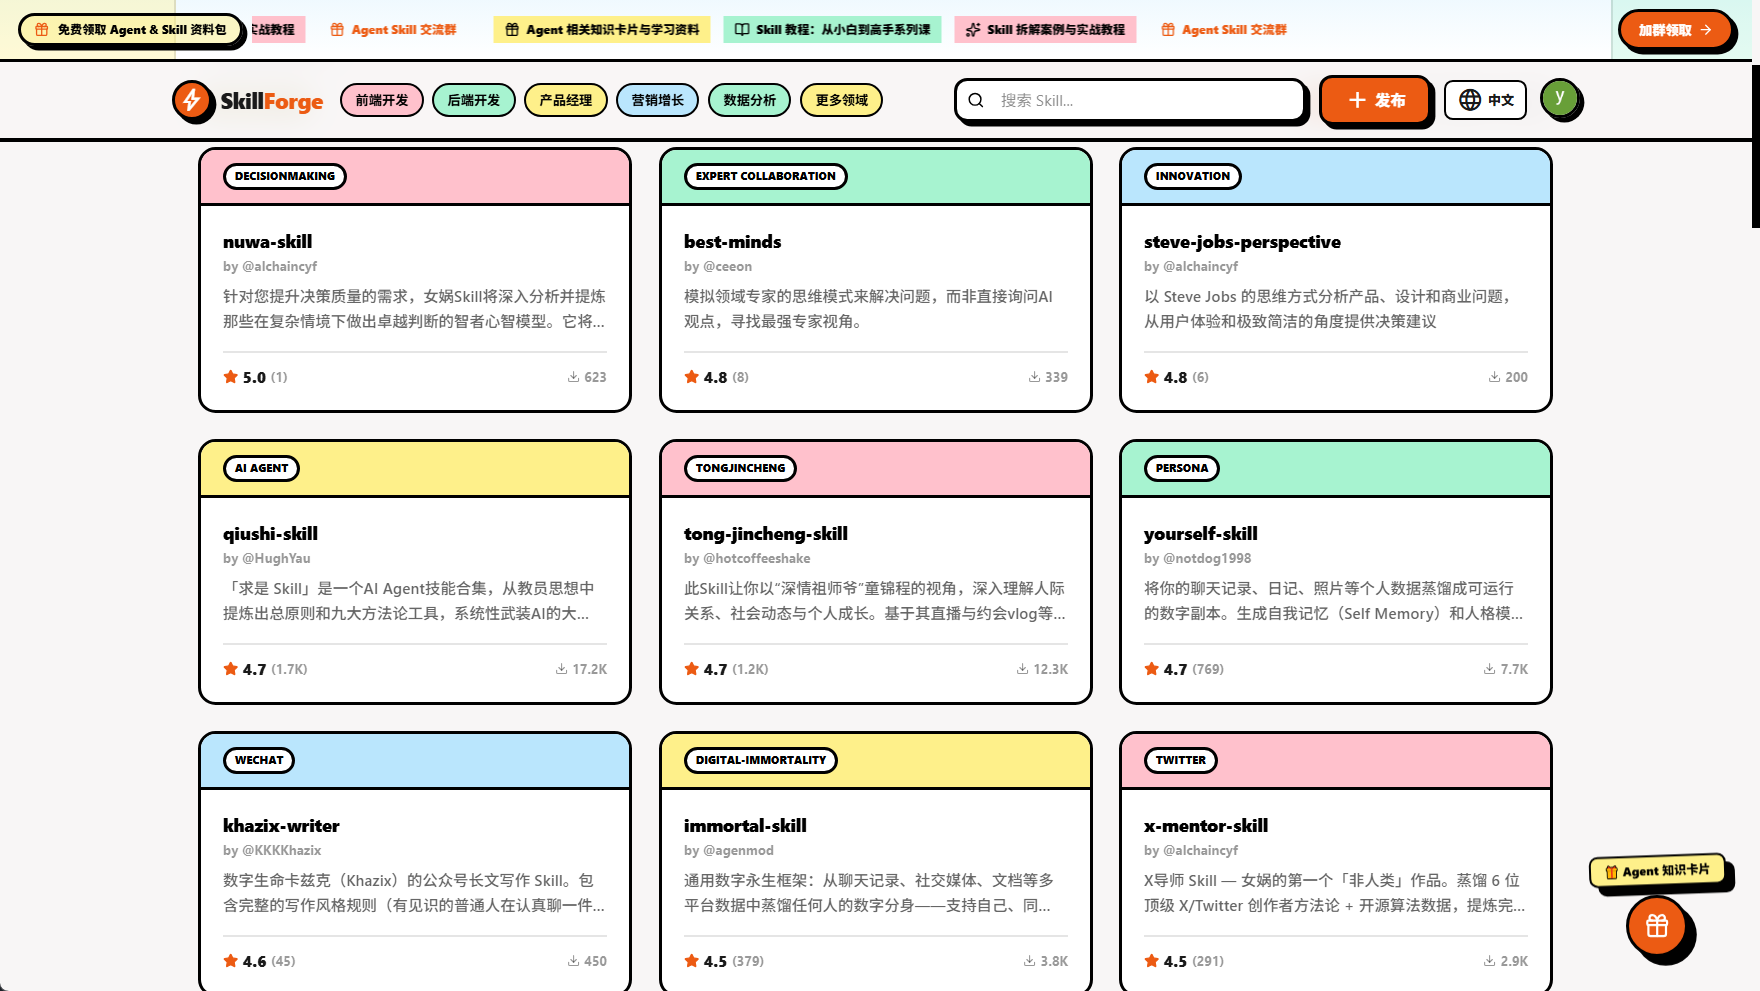The height and width of the screenshot is (991, 1760).
Task: Select the 产品经理 category
Action: click(x=566, y=100)
